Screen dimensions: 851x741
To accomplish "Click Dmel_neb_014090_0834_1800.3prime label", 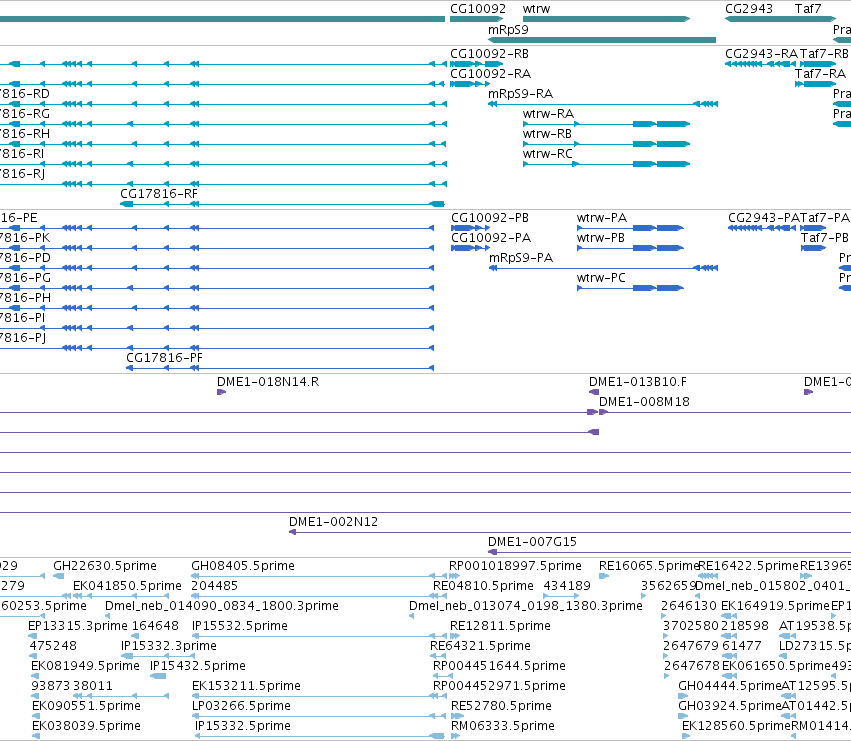I will [221, 606].
